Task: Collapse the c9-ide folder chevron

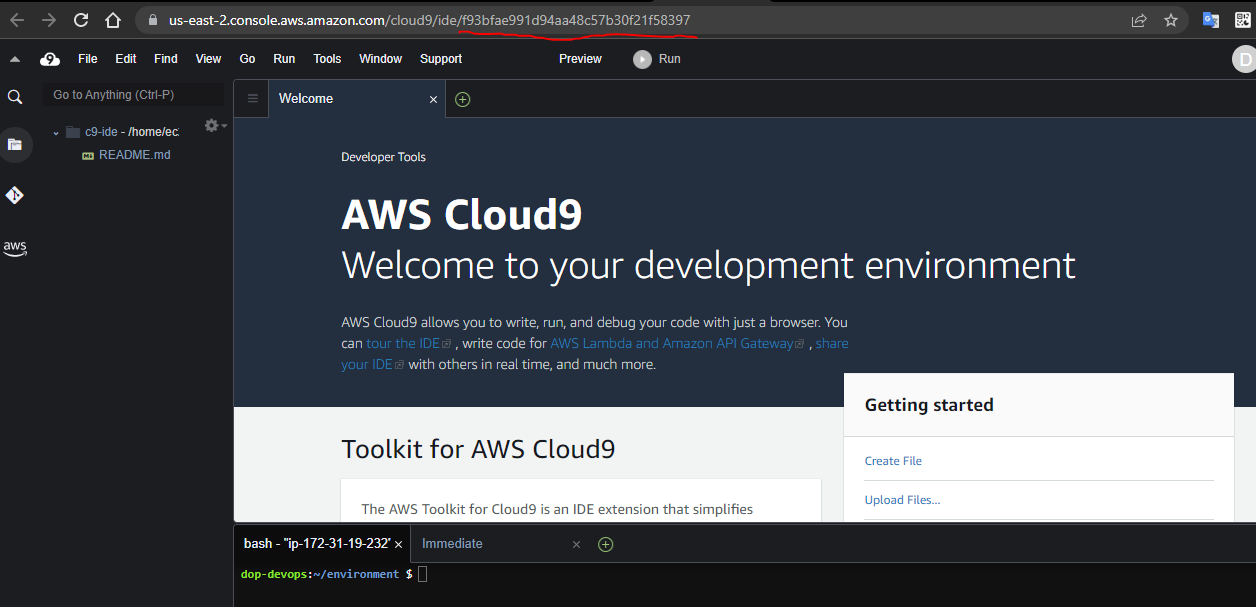Action: [x=56, y=131]
